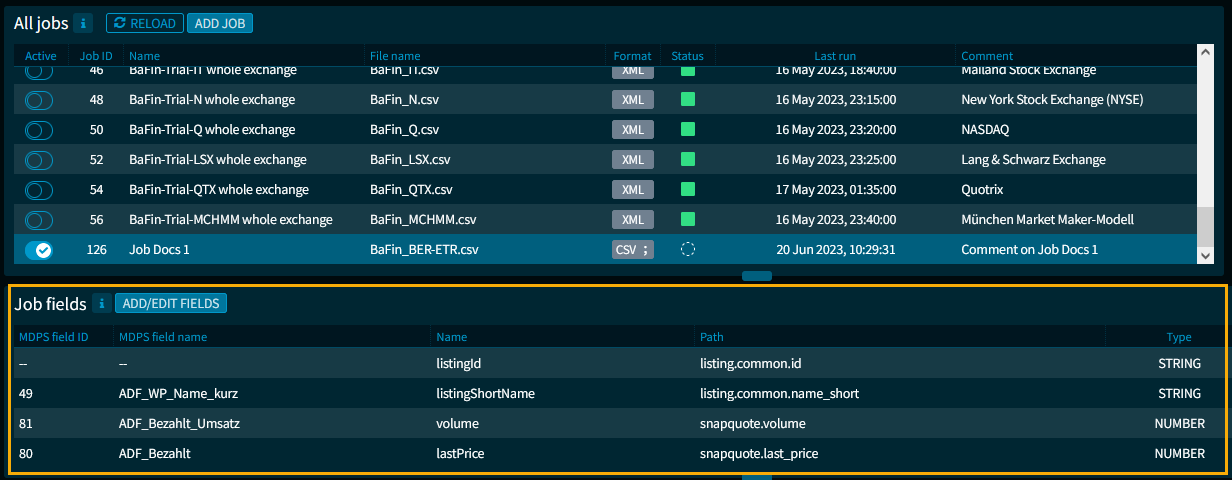Click the splitter handle below the All jobs panel

point(757,275)
